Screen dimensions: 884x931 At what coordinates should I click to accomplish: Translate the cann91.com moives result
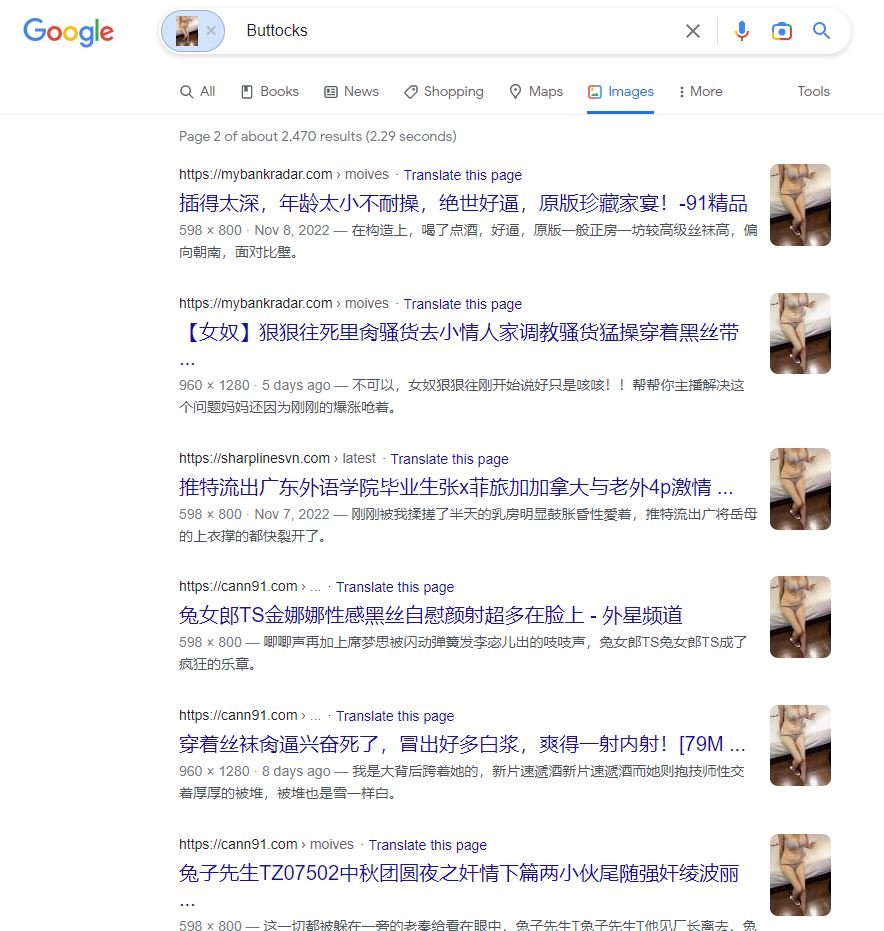(x=427, y=845)
